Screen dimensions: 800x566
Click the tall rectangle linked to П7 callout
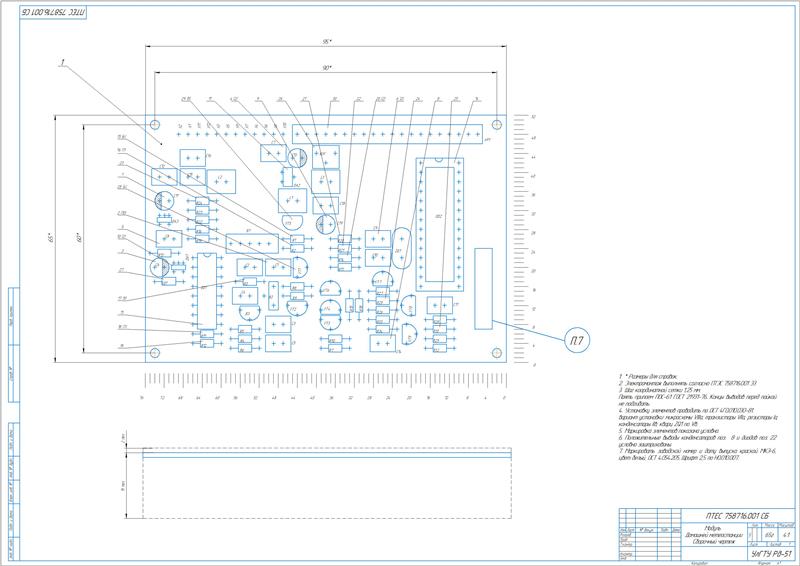pos(484,289)
